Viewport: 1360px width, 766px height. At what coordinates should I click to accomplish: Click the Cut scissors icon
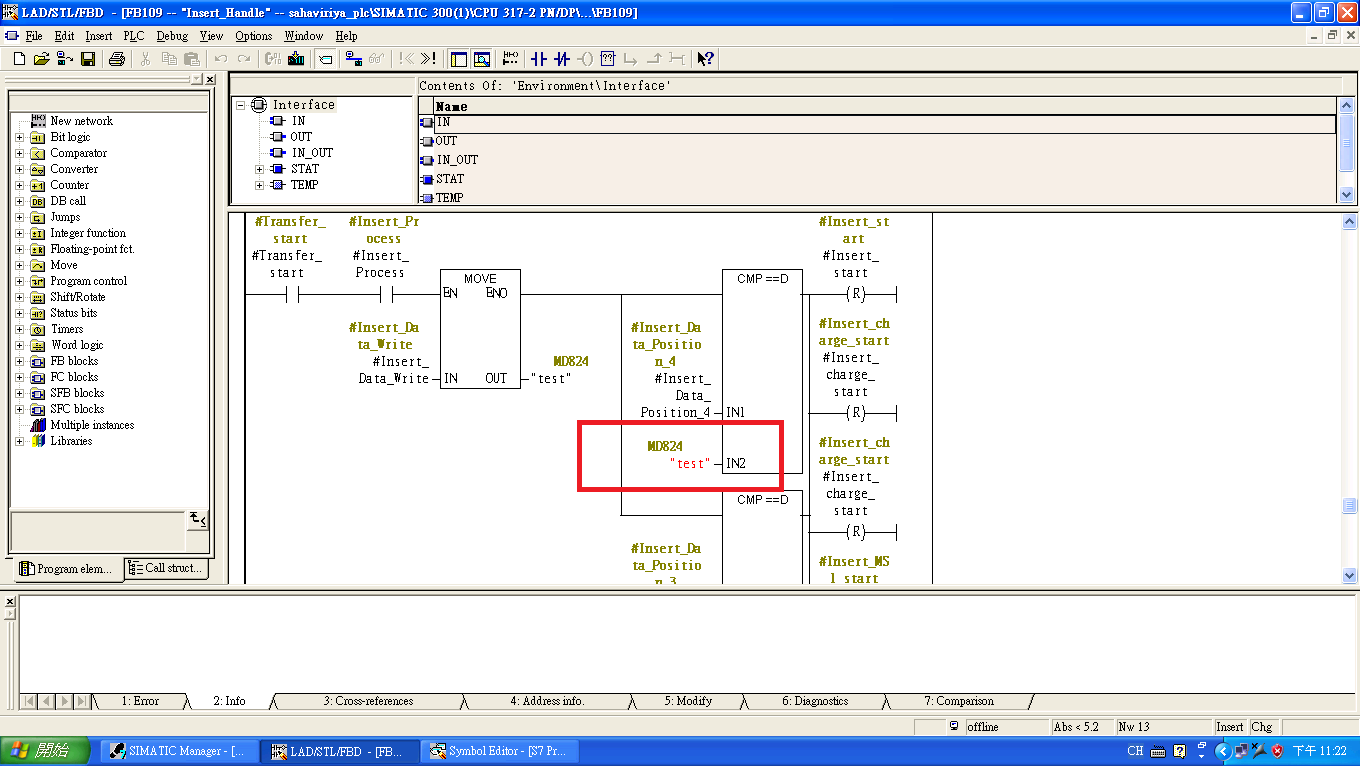145,59
